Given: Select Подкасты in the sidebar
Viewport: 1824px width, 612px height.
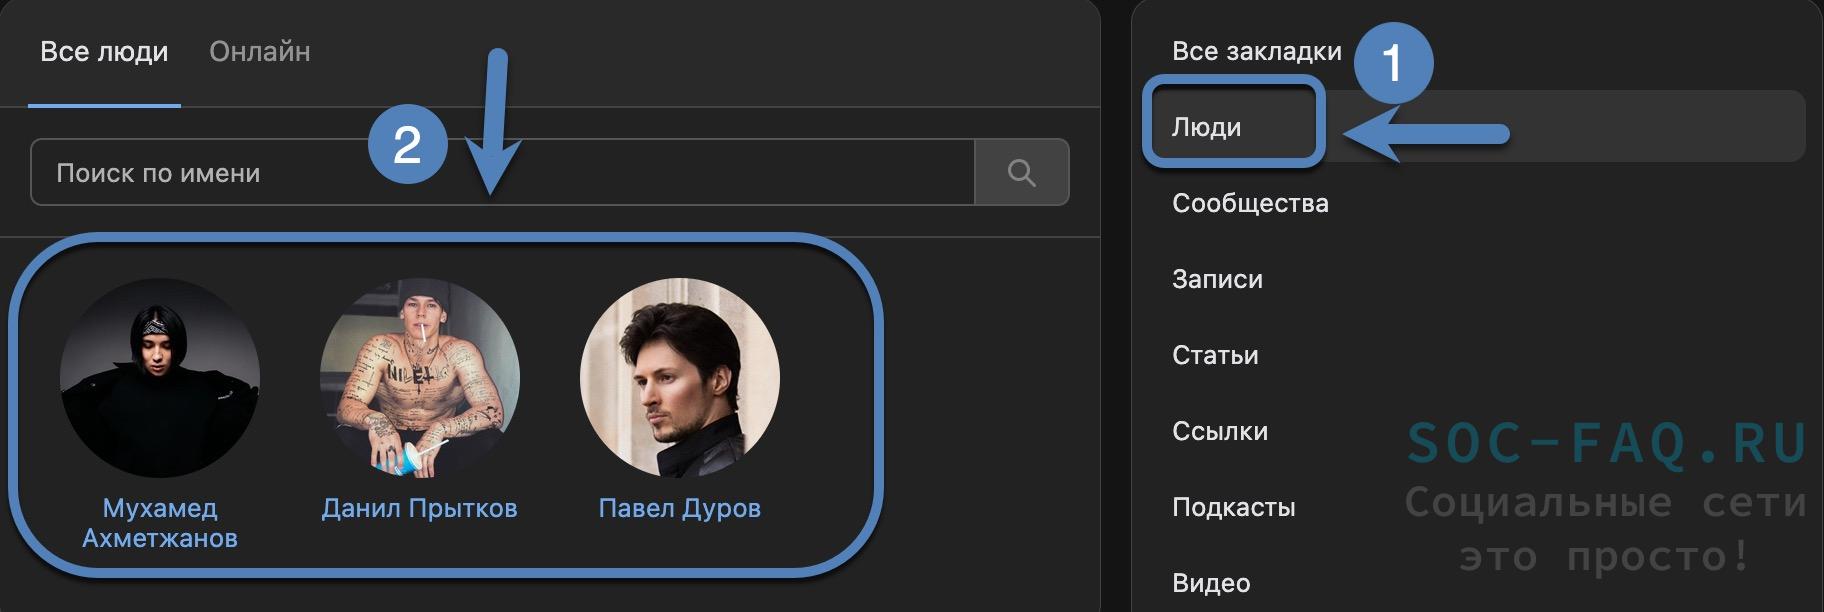Looking at the screenshot, I should pos(1234,507).
